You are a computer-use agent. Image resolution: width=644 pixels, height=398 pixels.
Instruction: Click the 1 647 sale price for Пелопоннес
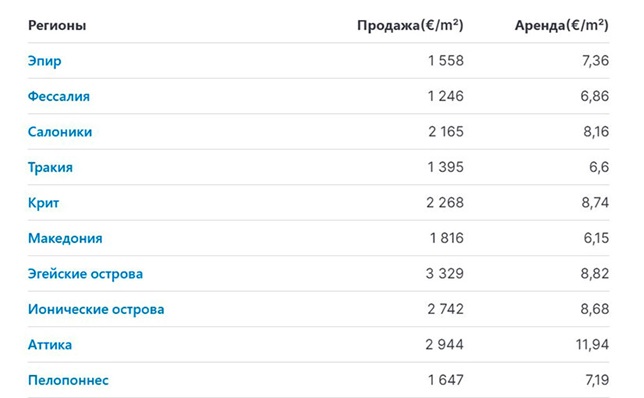tap(446, 380)
